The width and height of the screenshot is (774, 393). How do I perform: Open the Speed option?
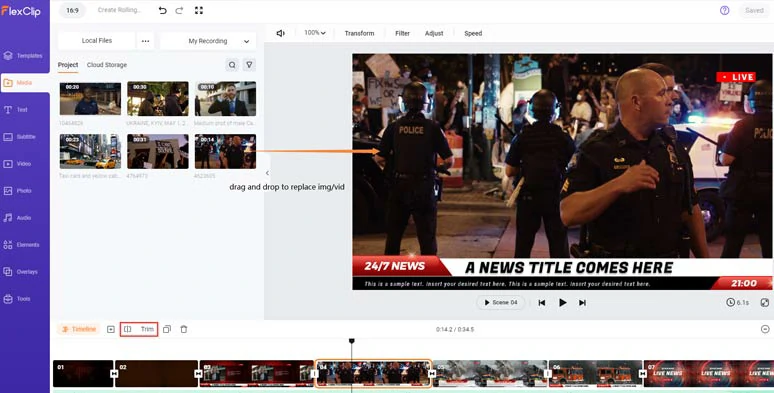point(473,33)
